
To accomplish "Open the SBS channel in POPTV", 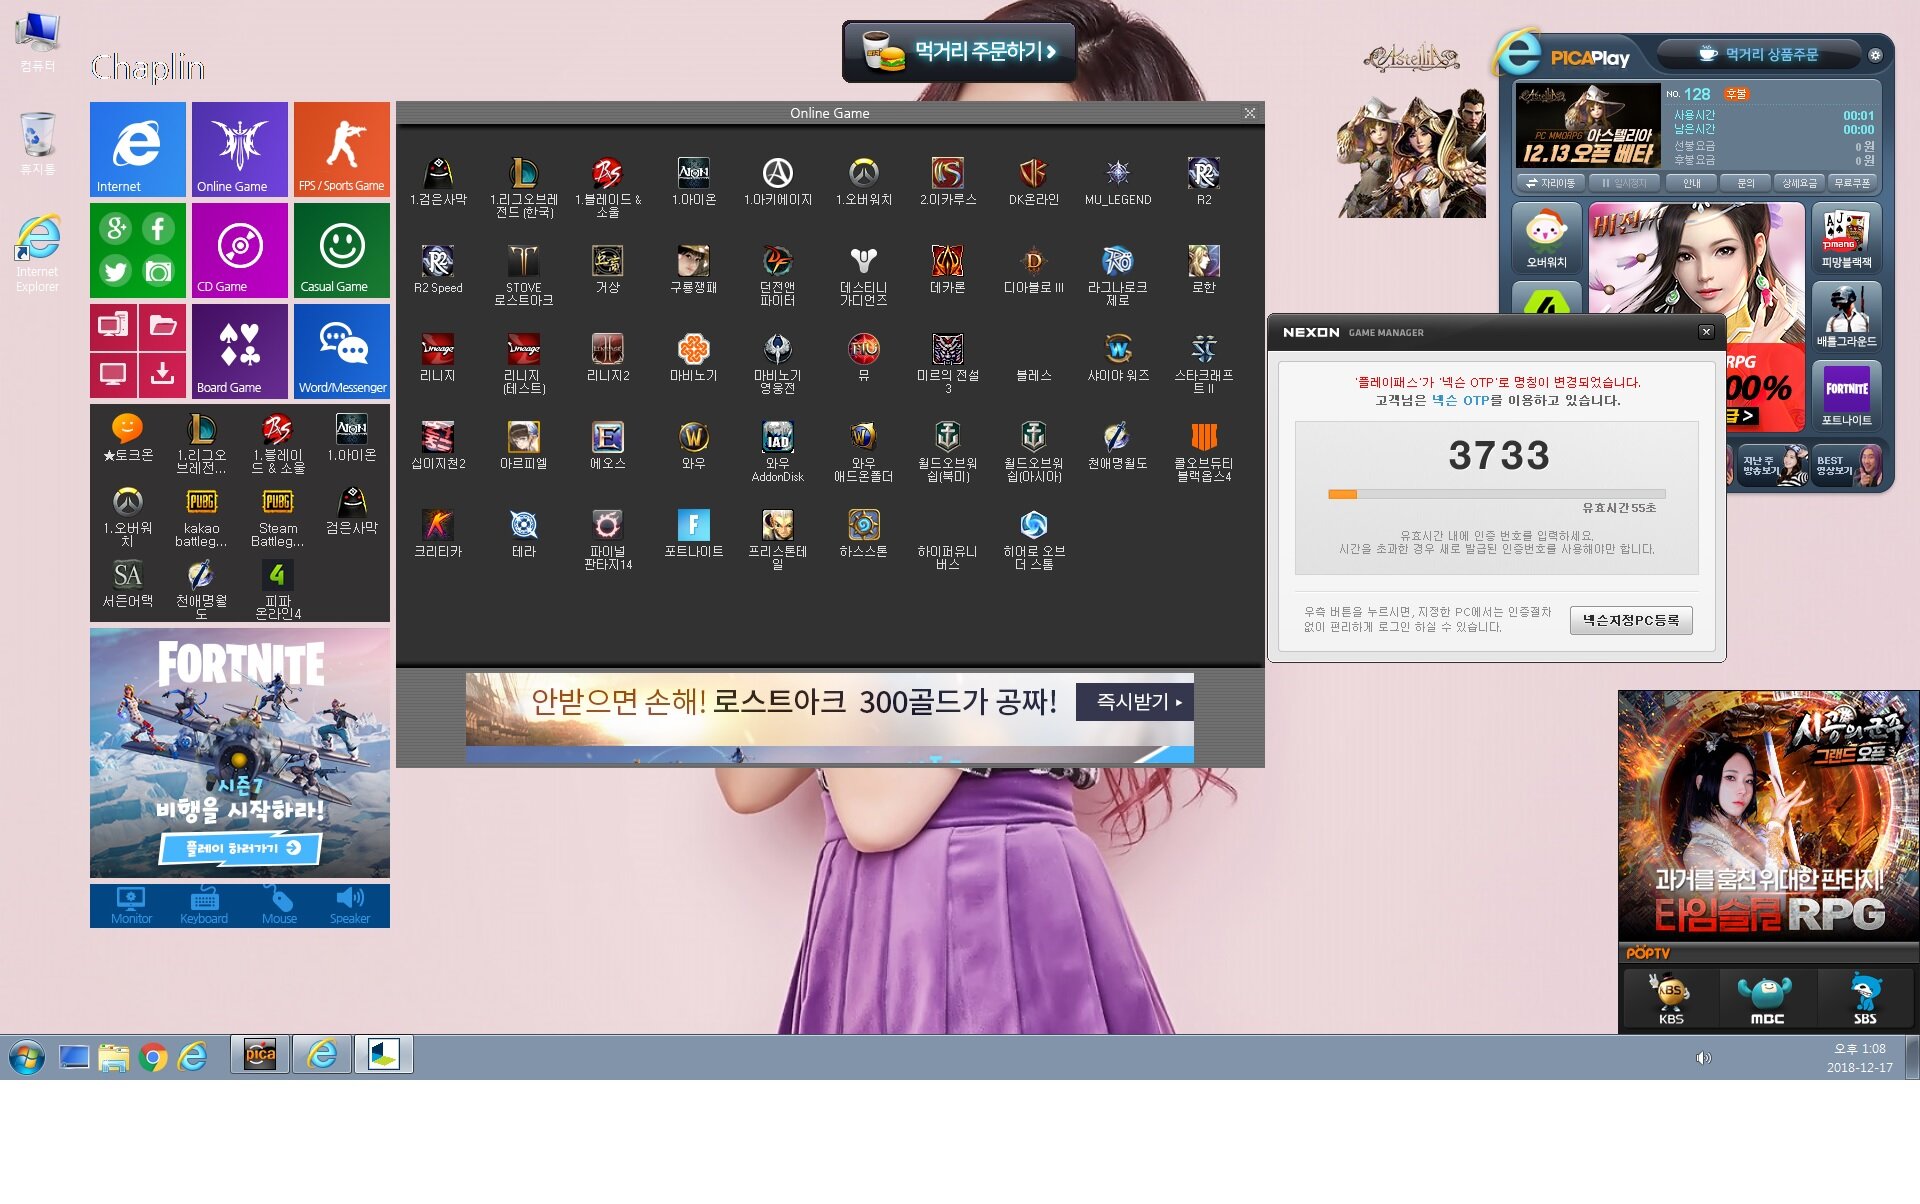I will point(1865,998).
